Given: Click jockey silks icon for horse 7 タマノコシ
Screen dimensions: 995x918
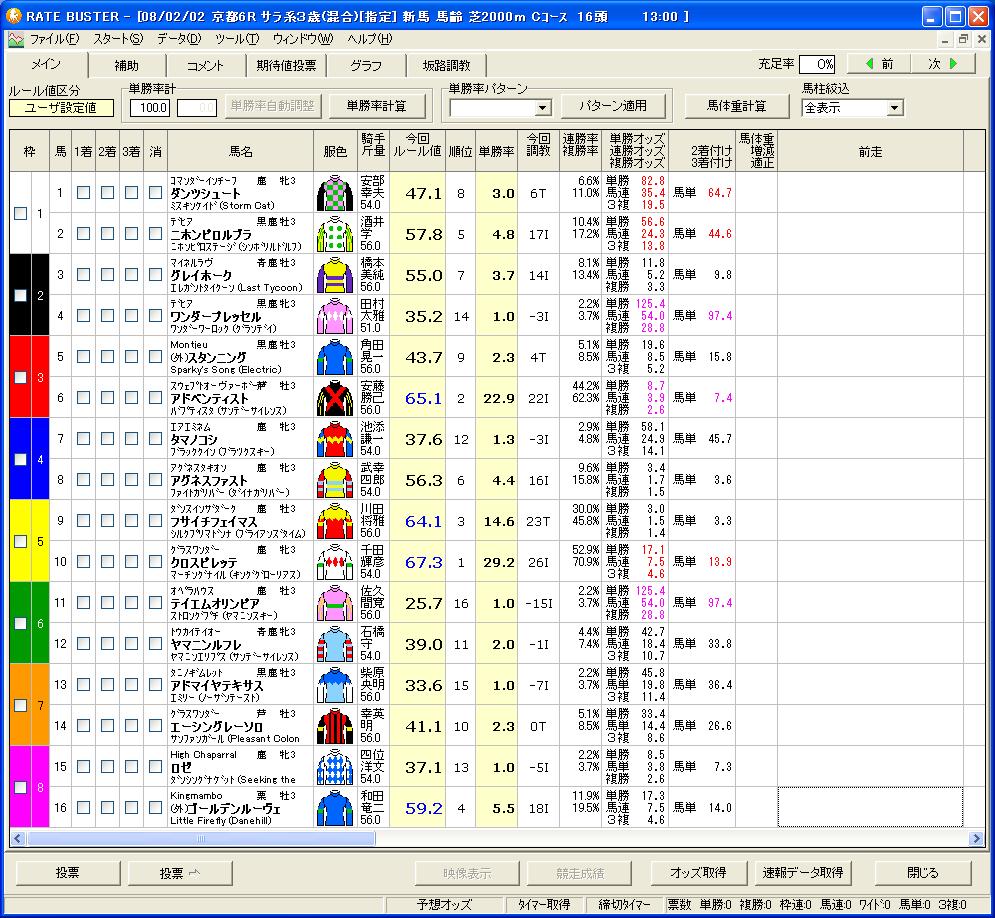Looking at the screenshot, I should point(335,439).
